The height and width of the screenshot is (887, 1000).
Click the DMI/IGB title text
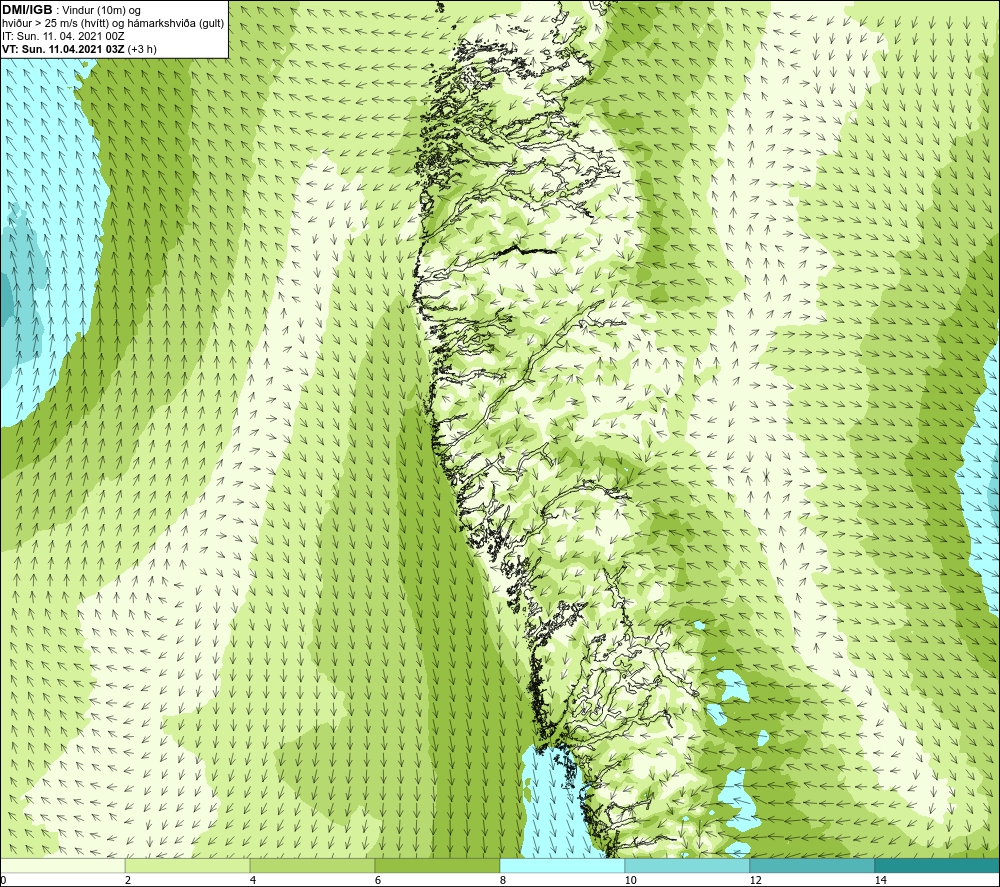click(x=27, y=10)
